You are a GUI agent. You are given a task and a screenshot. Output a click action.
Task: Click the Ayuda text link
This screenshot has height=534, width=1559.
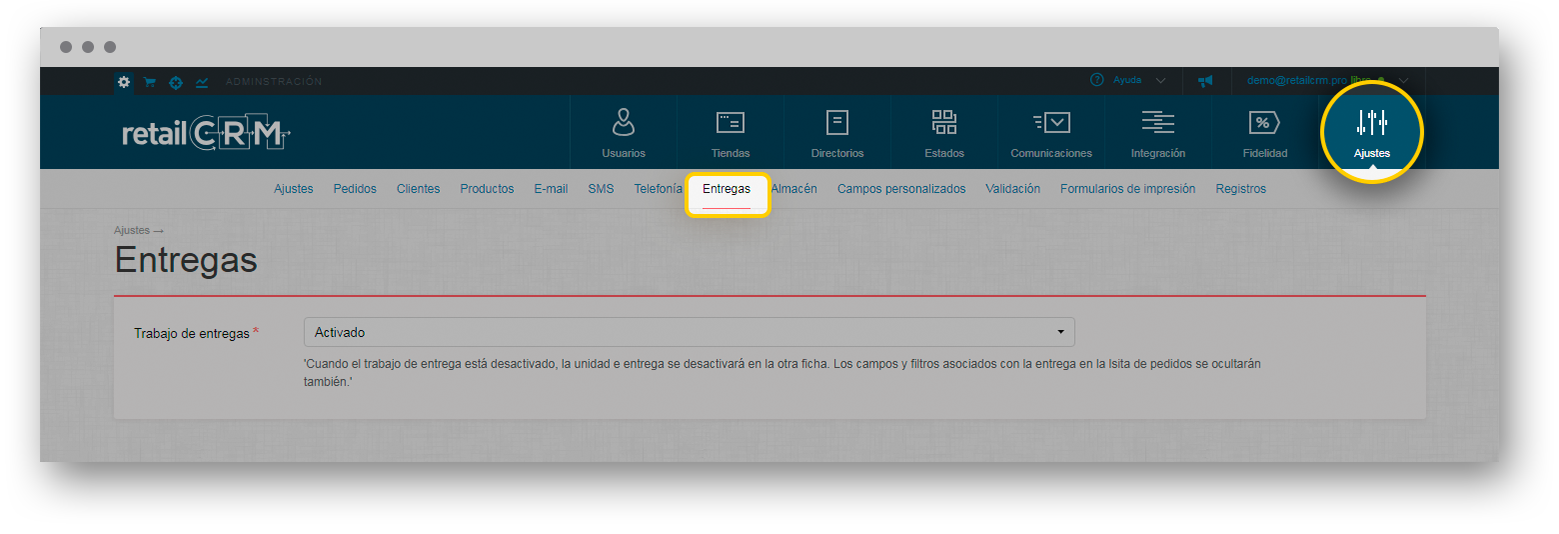(1127, 80)
